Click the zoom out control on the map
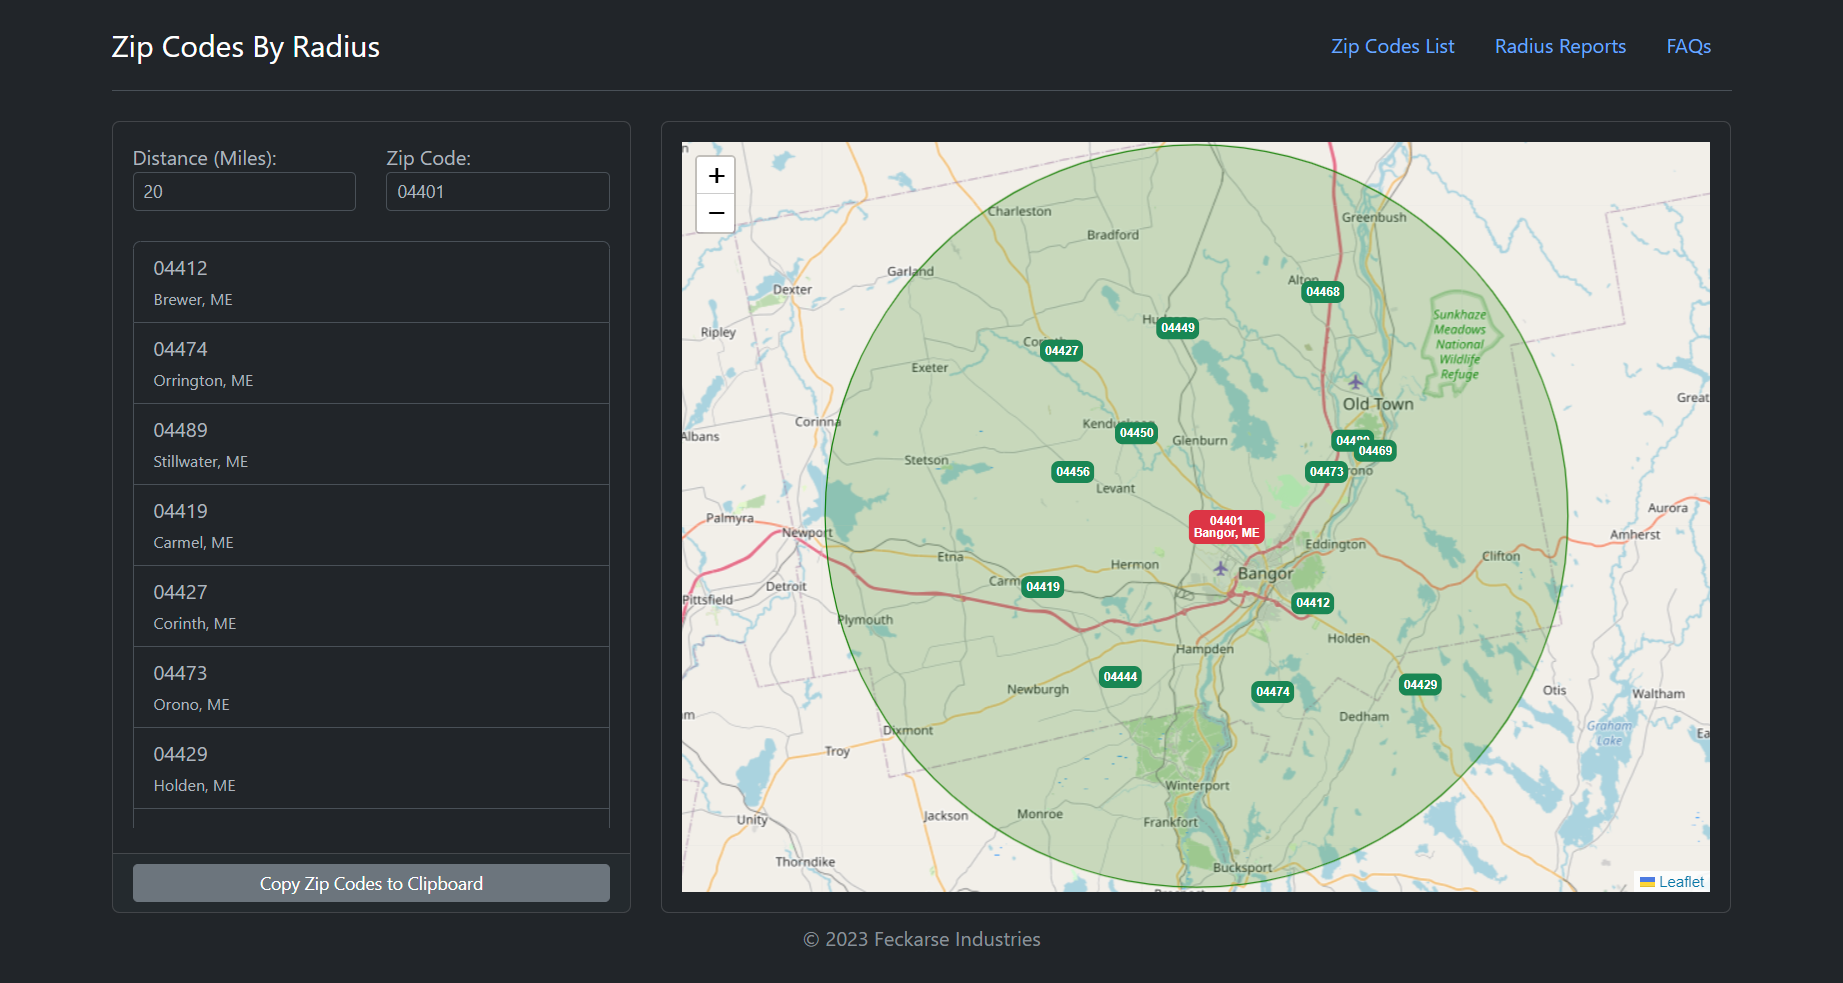 [715, 213]
